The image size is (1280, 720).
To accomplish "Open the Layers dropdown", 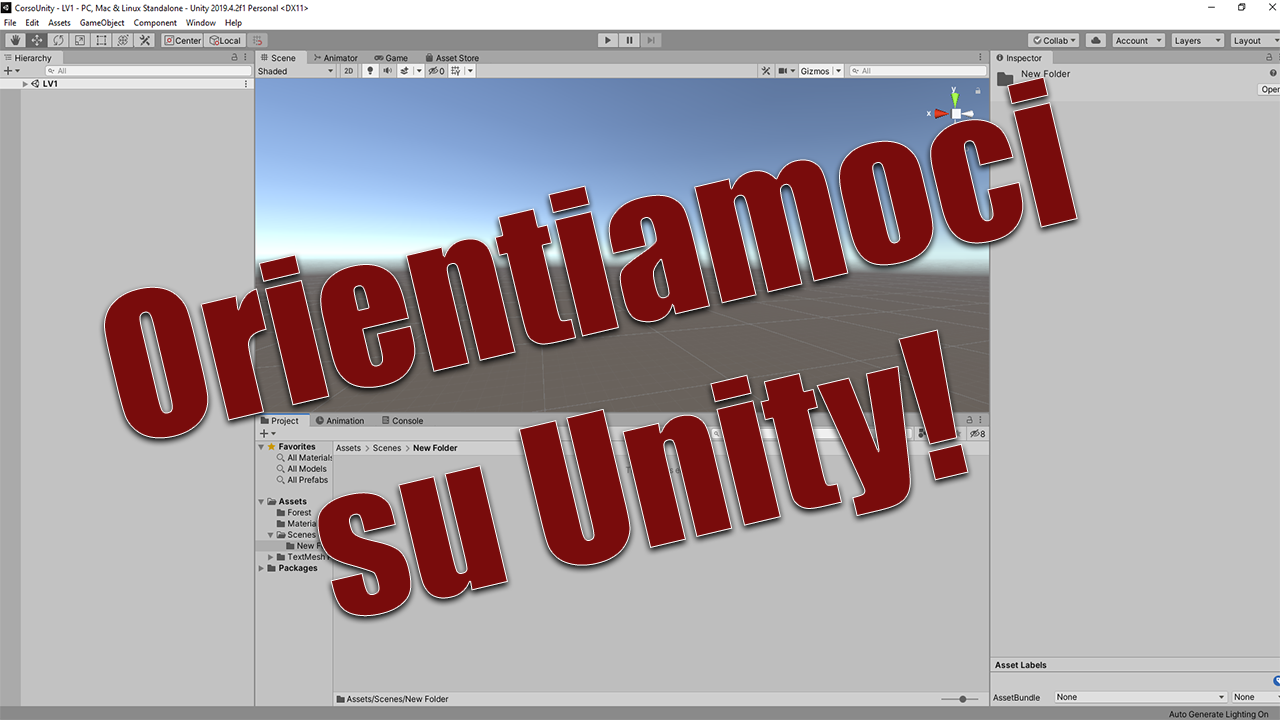I will [x=1197, y=40].
